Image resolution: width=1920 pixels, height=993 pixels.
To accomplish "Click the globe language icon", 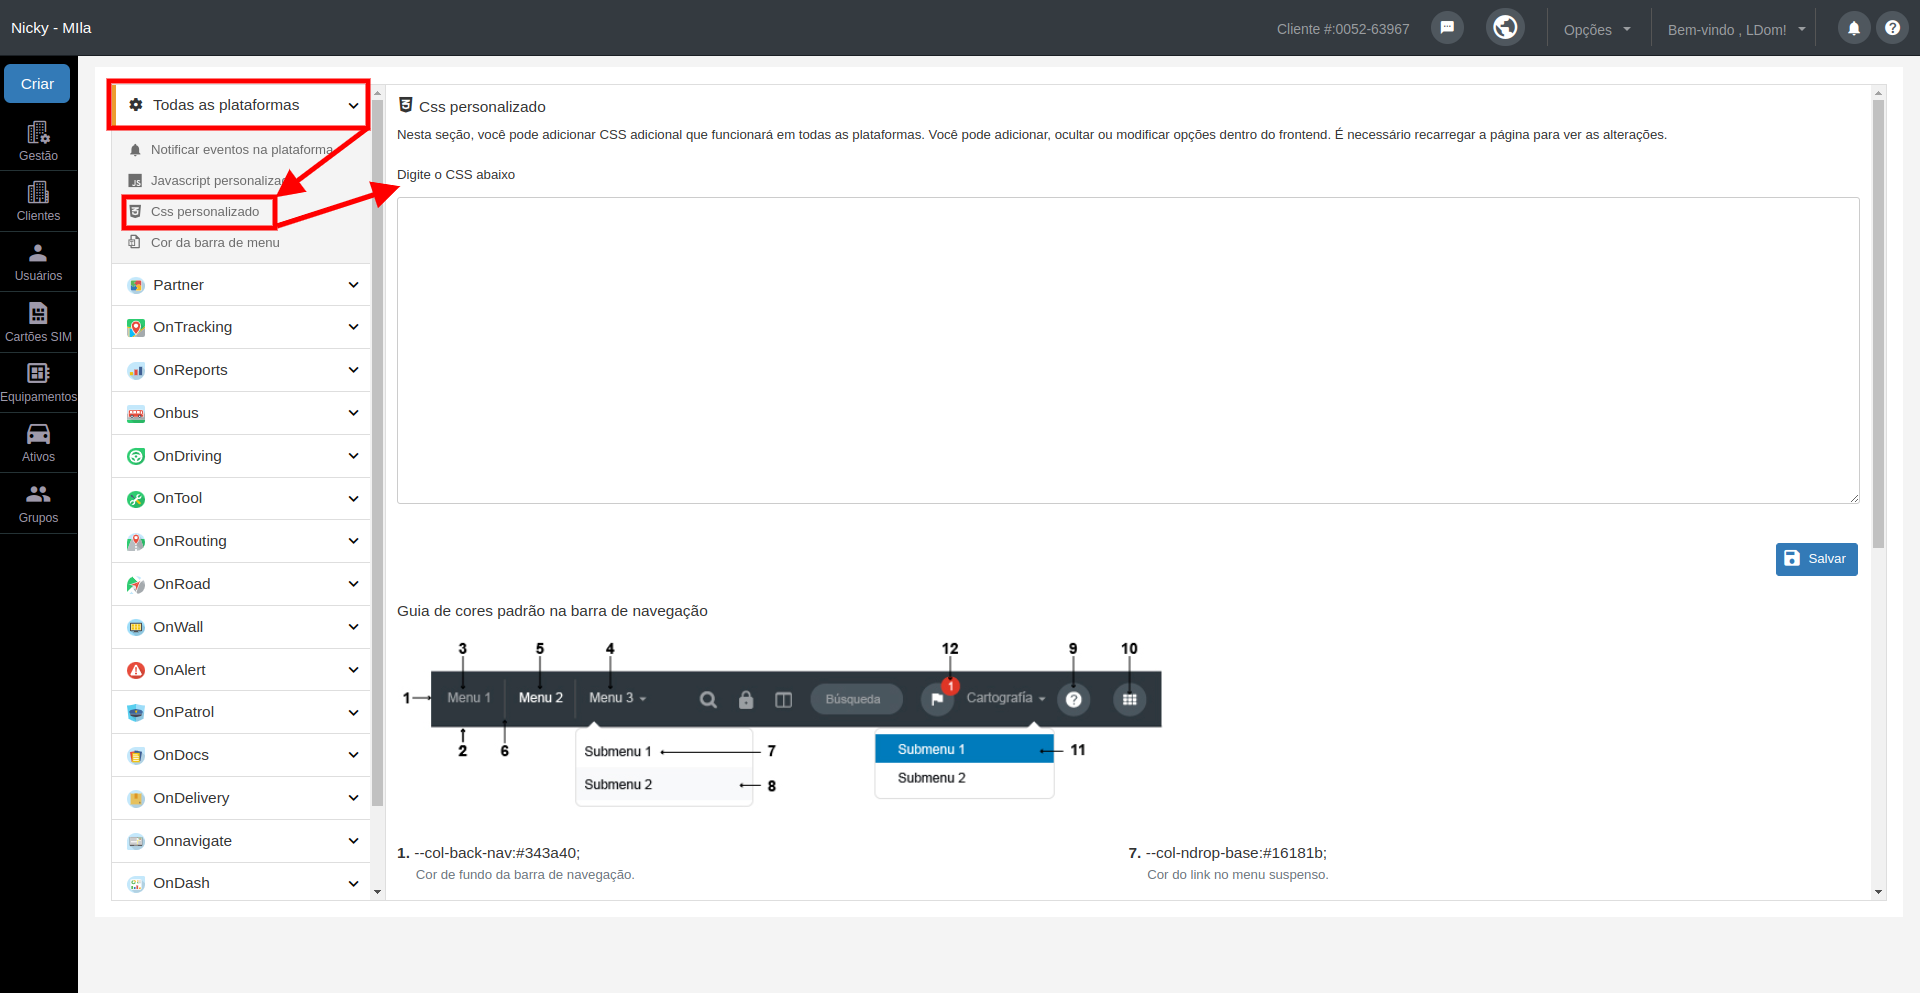I will (x=1505, y=28).
